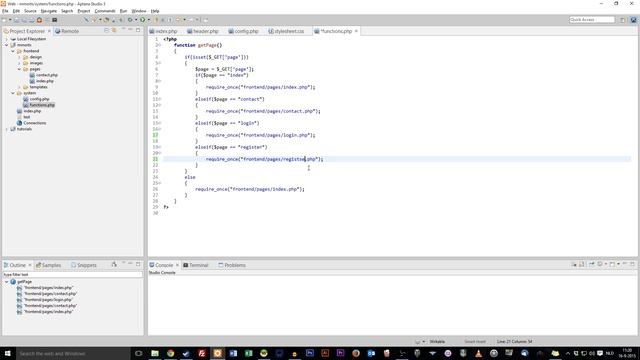This screenshot has width=640, height=360.
Task: Click the Pin Console icon
Action: (x=591, y=264)
